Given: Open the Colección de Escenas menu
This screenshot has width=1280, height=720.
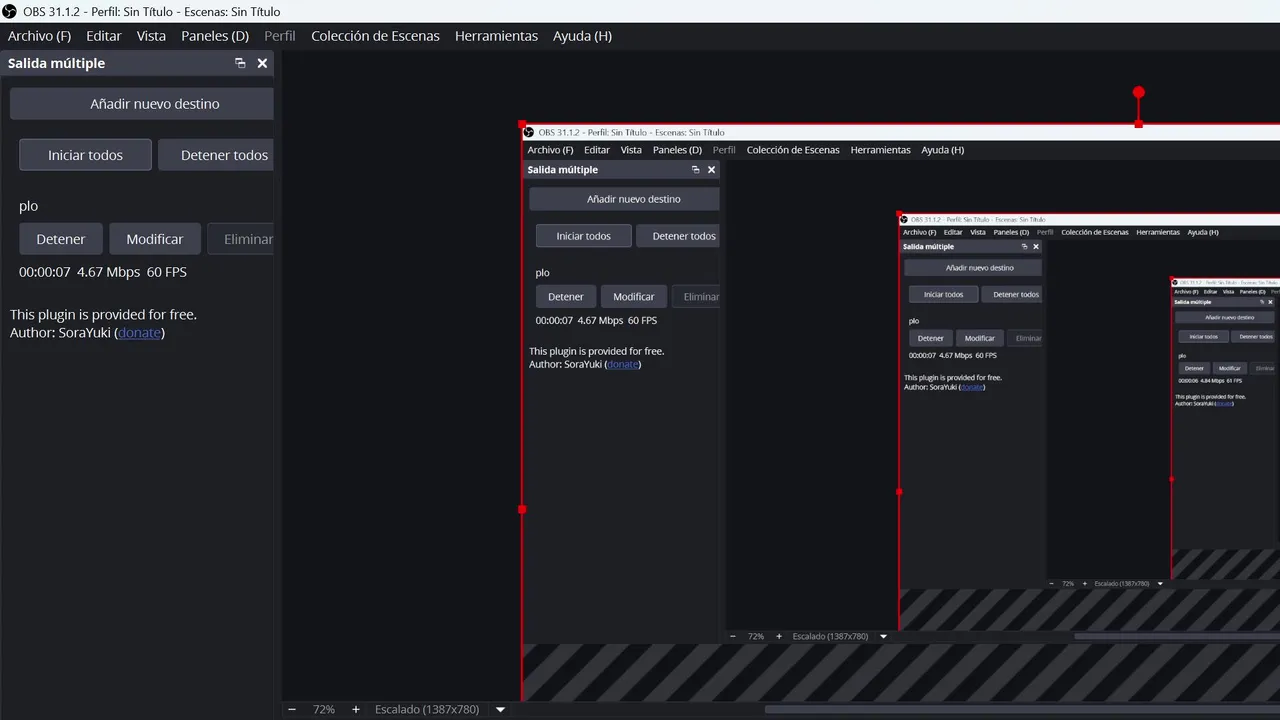Looking at the screenshot, I should pyautogui.click(x=375, y=36).
